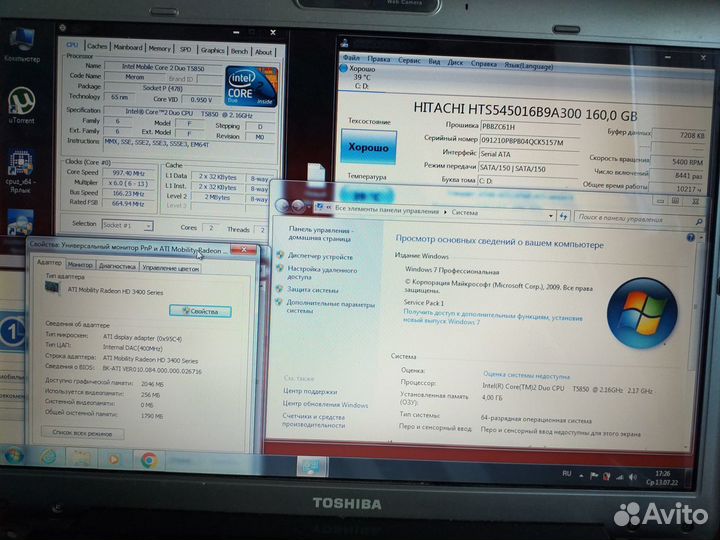This screenshot has height=540, width=720.
Task: Open the Настройка удаленного доступа link
Action: [322, 273]
